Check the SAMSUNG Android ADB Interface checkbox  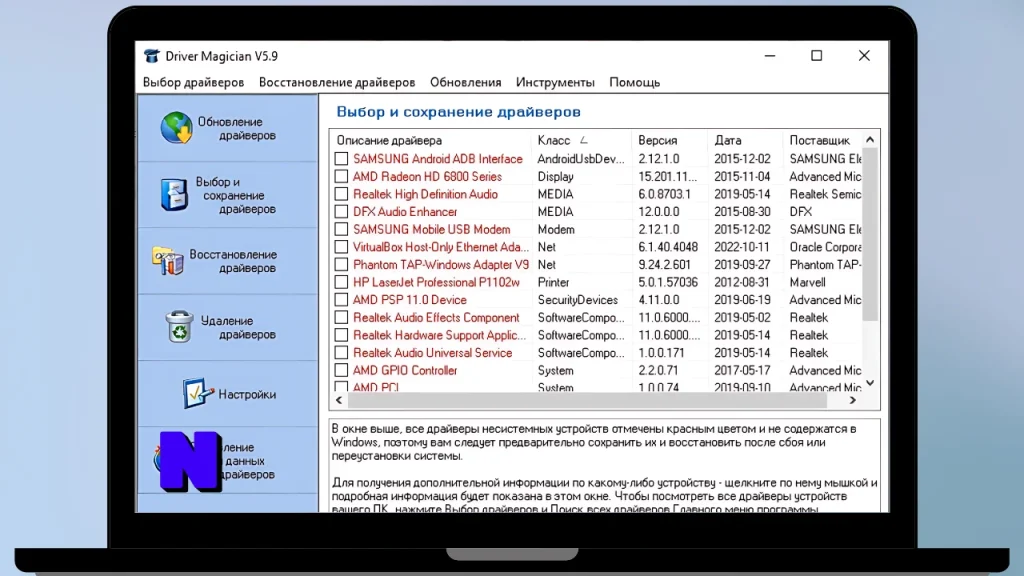coord(341,159)
